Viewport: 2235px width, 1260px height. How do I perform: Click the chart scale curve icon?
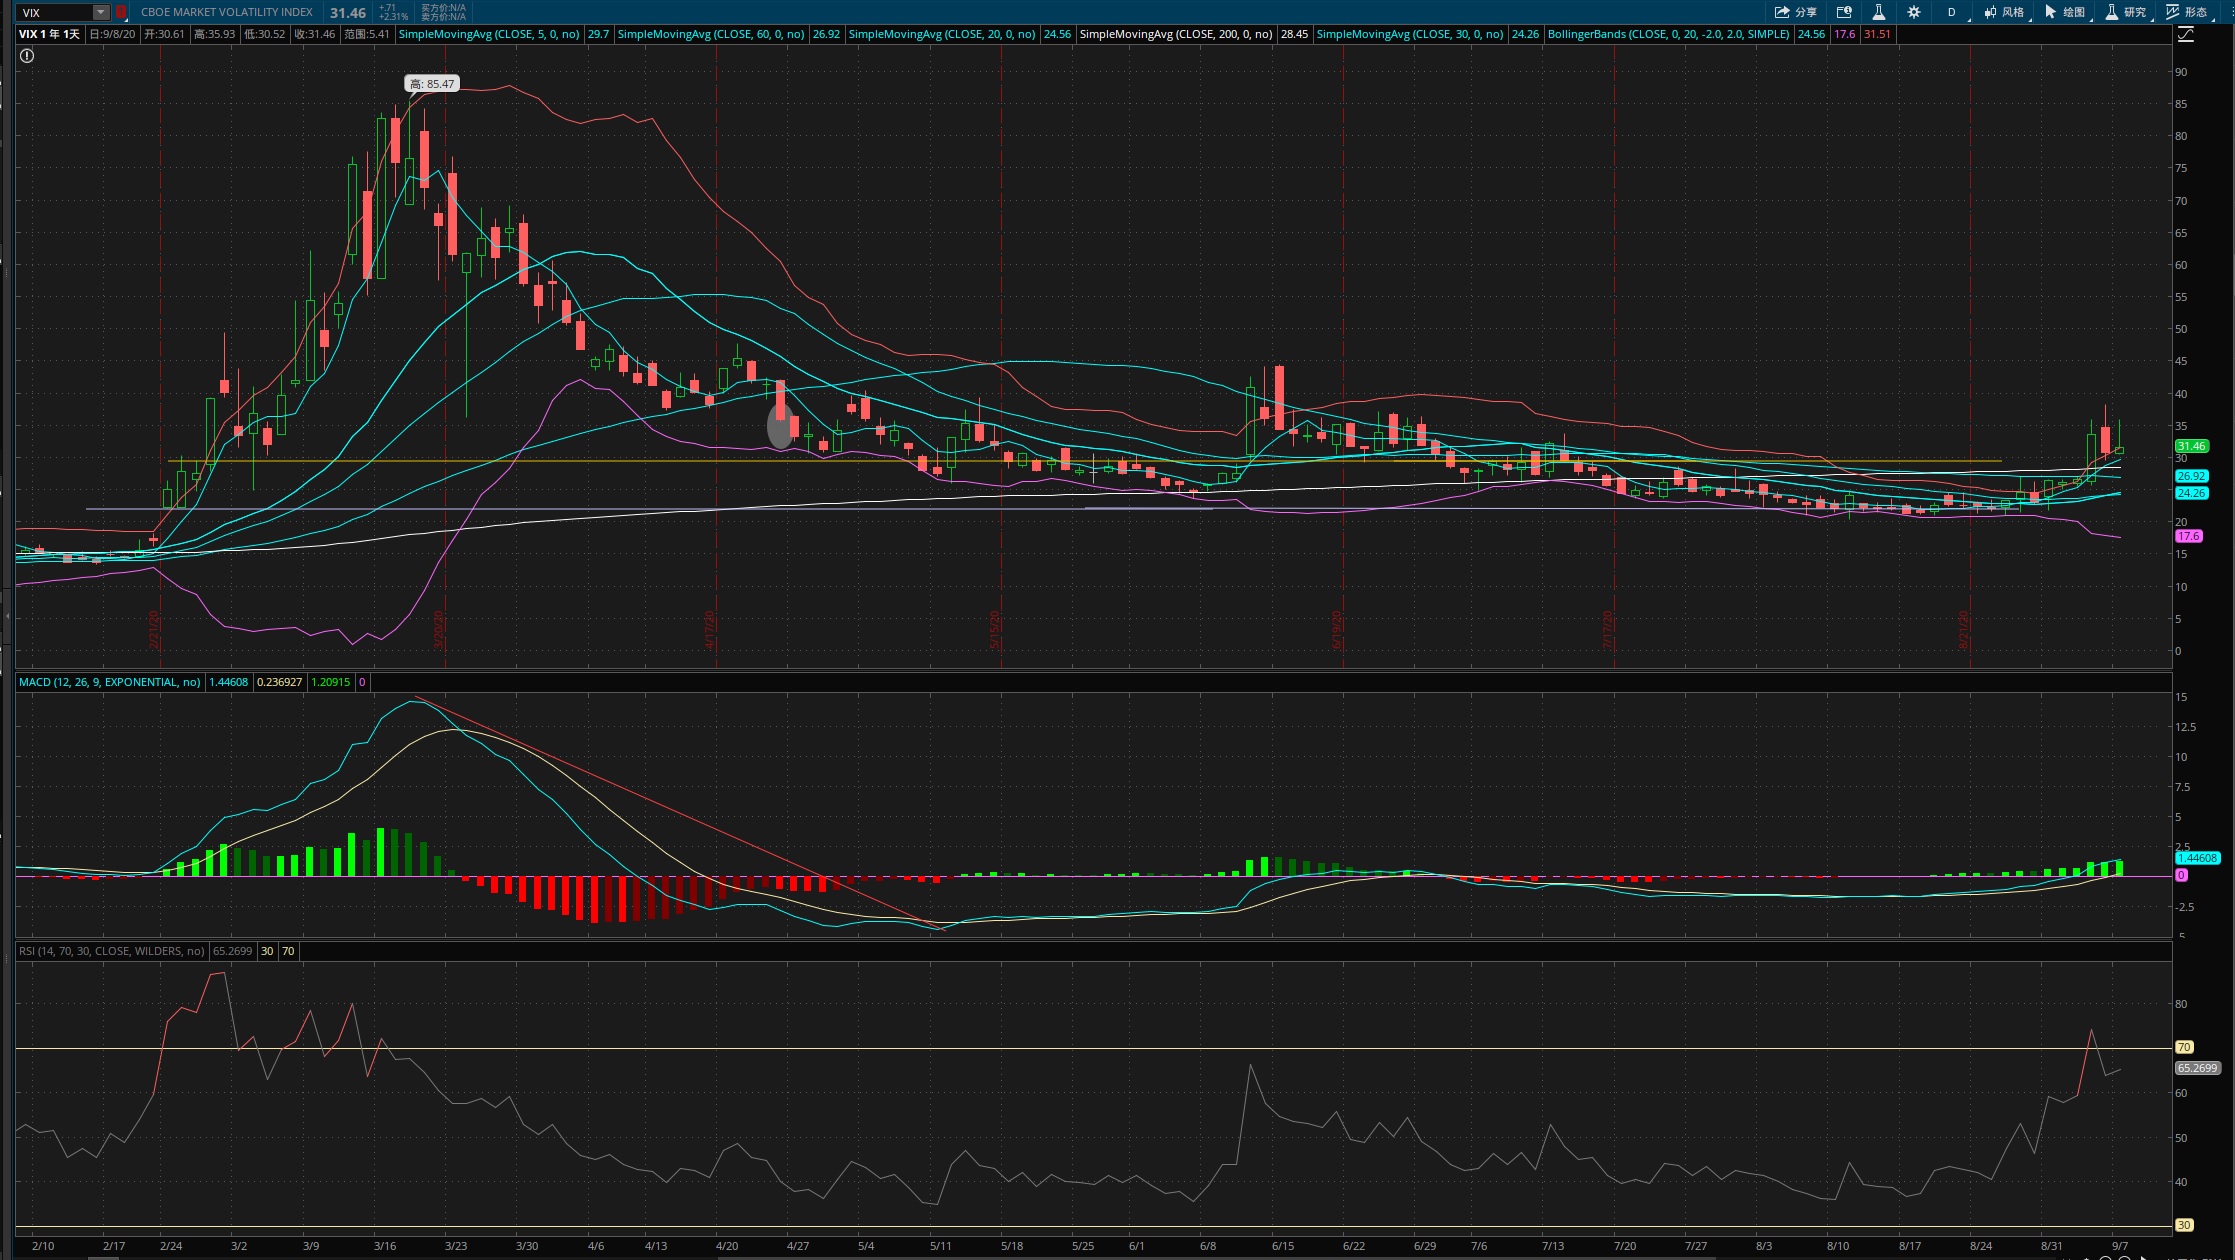[2186, 34]
